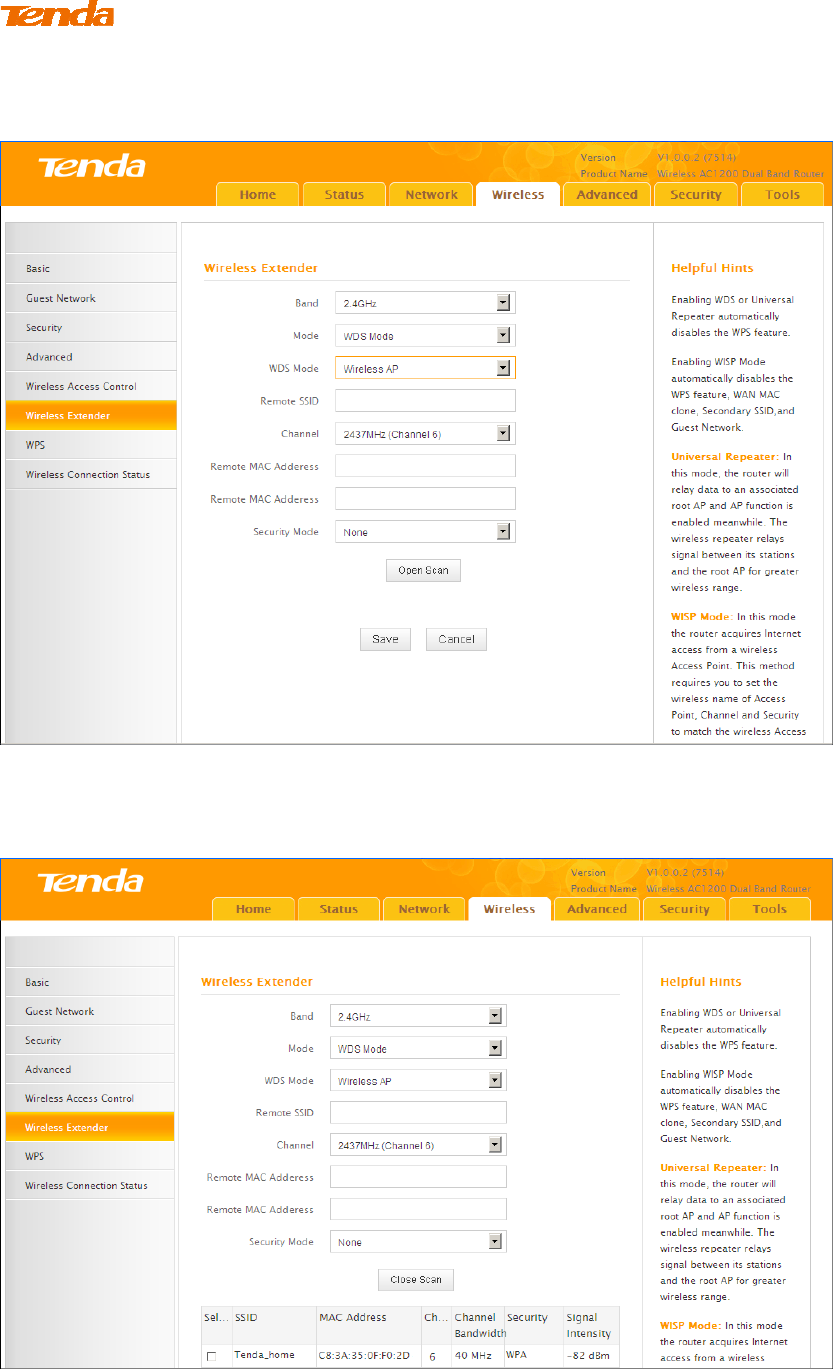The image size is (833, 1369).
Task: Open the Channel dropdown in the lower screenshot
Action: click(x=418, y=1145)
